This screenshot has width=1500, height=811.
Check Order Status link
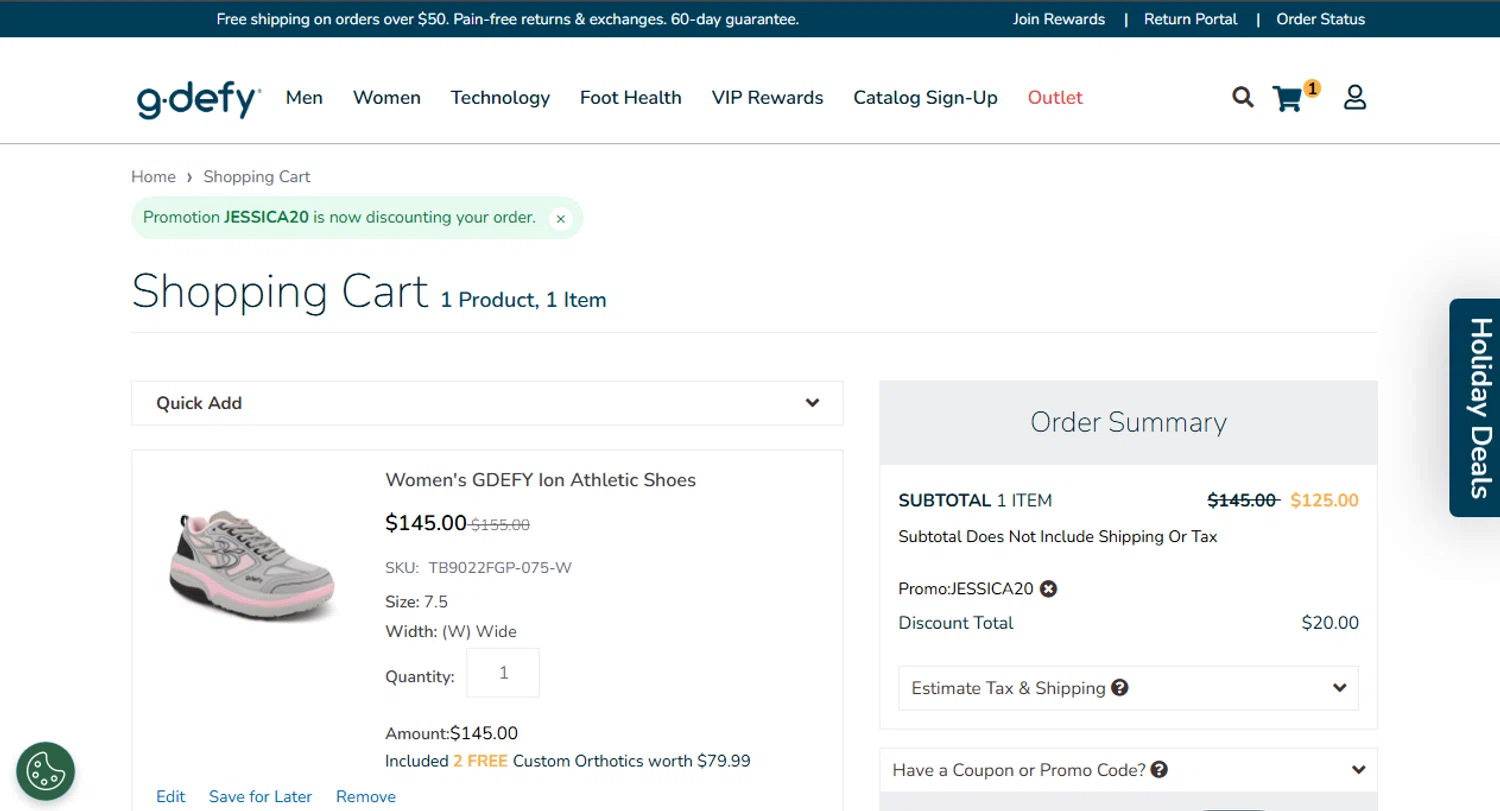coord(1320,19)
